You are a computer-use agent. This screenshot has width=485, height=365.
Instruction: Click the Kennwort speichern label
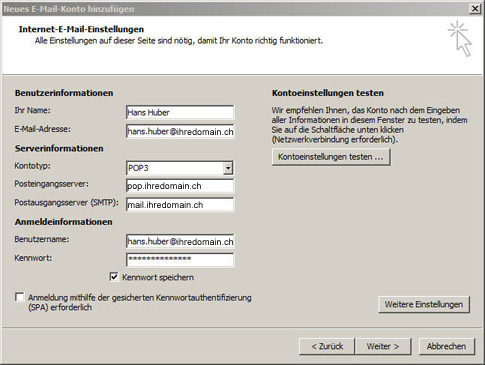(x=158, y=277)
